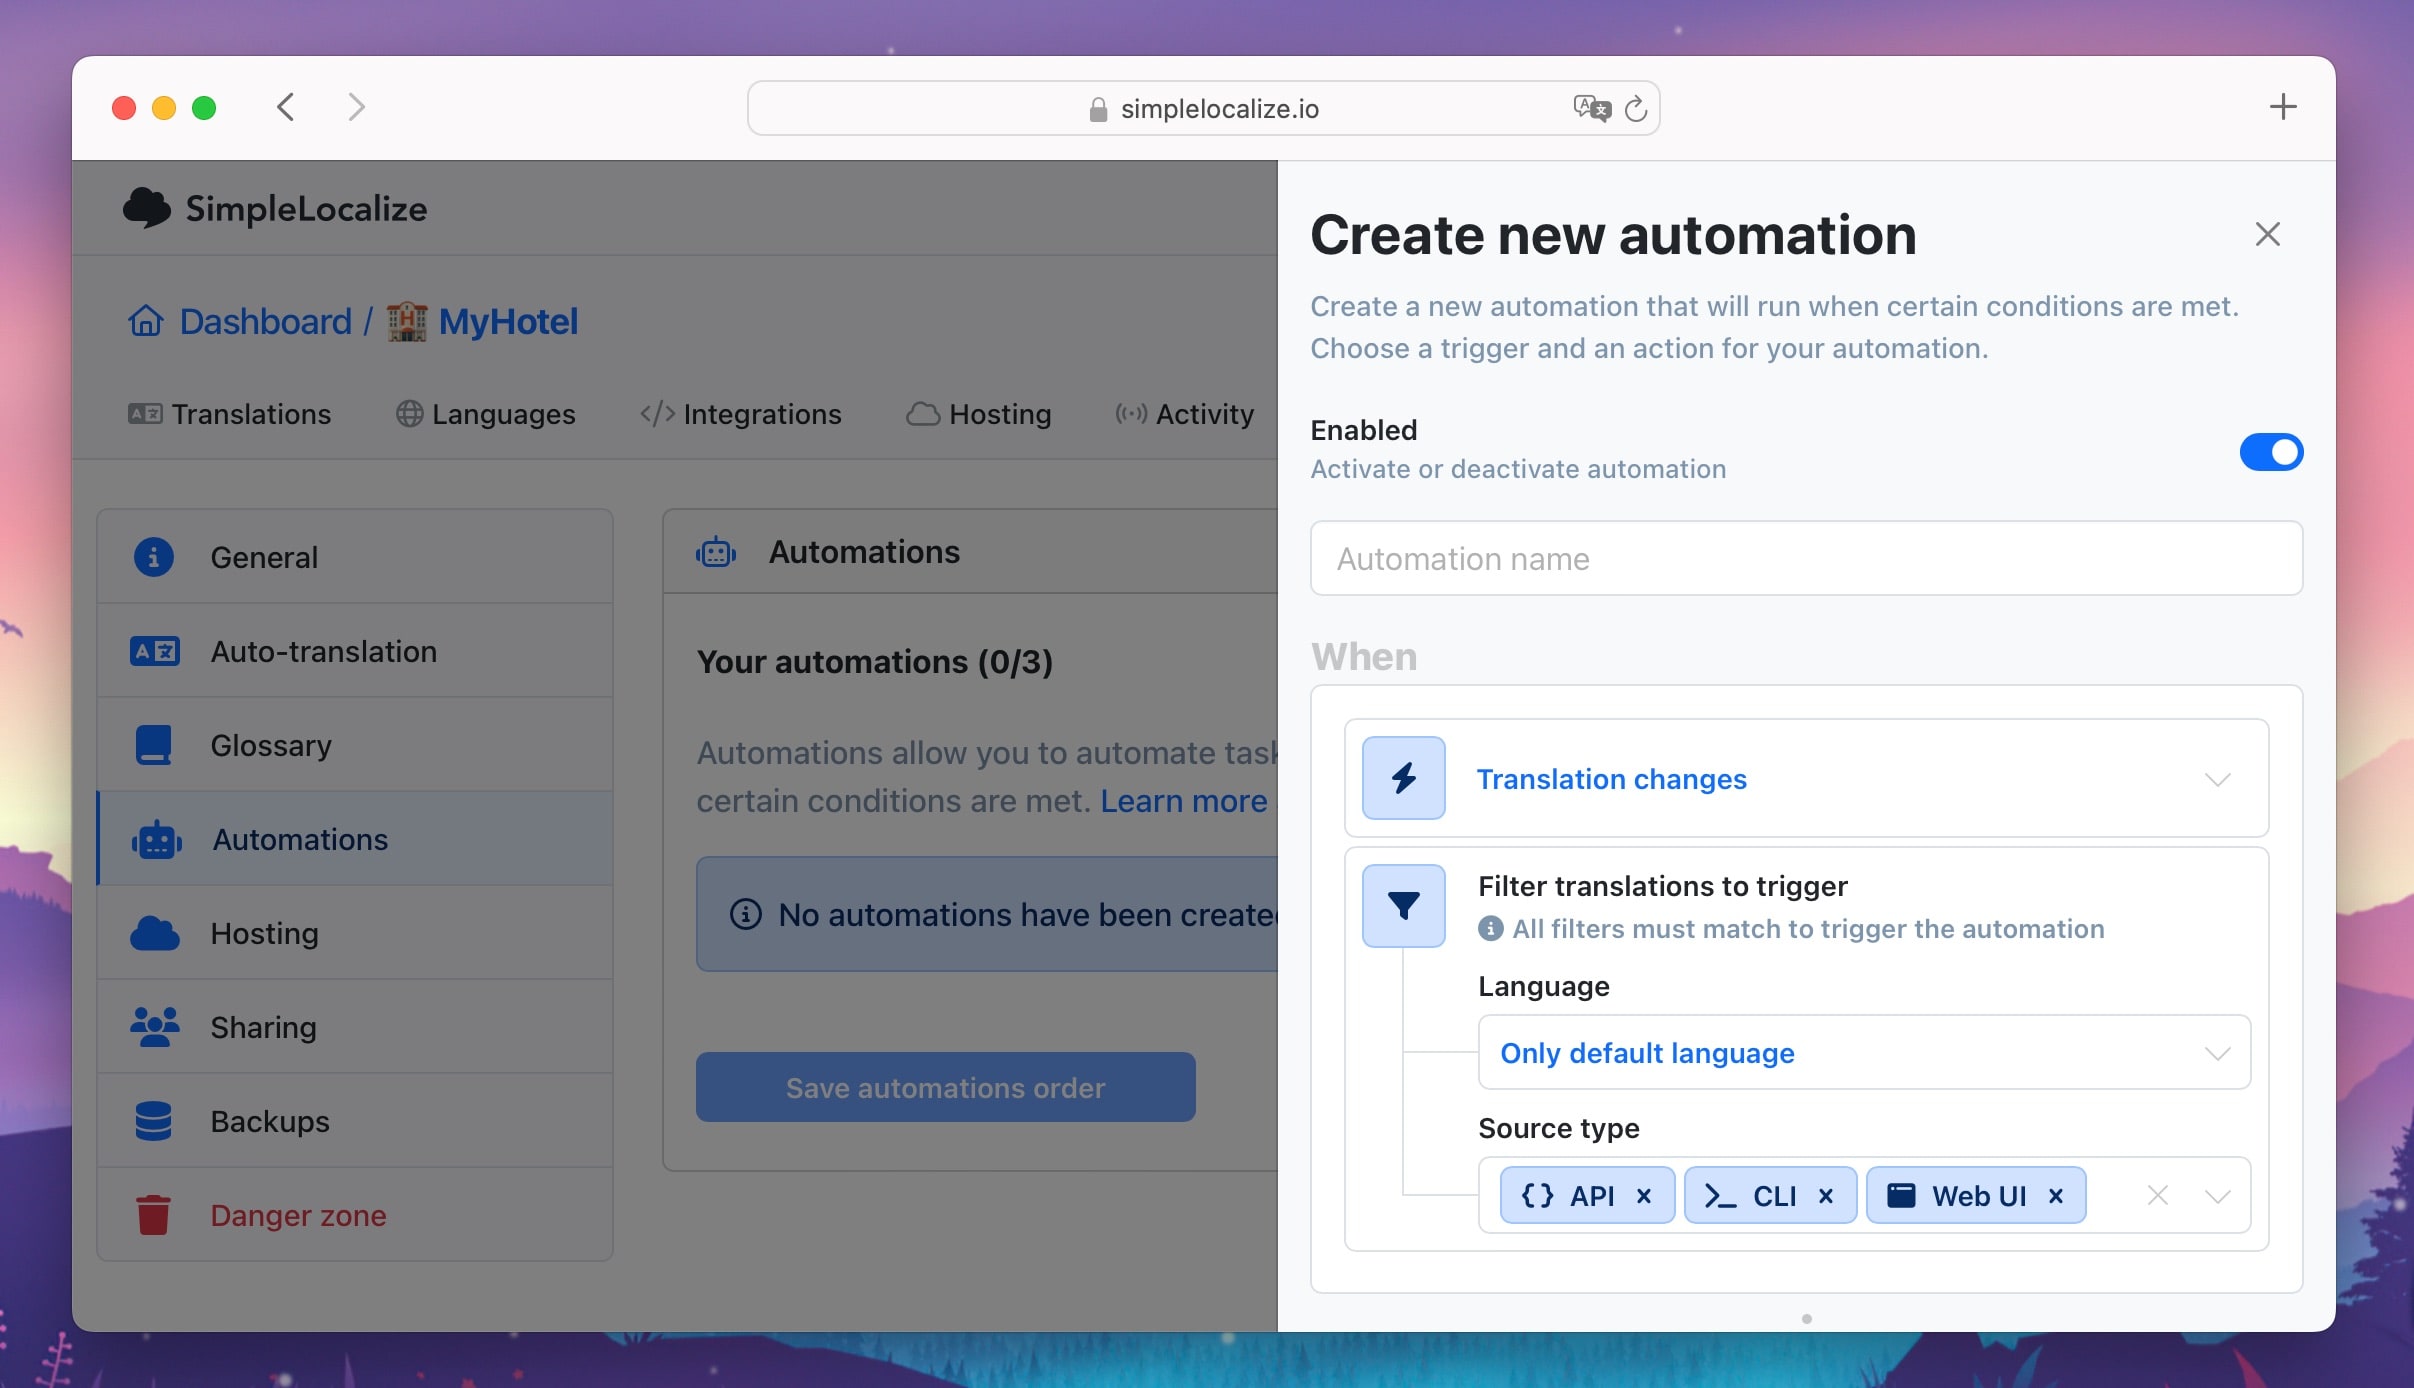The width and height of the screenshot is (2414, 1388).
Task: Remove the API source type tag
Action: coord(1644,1196)
